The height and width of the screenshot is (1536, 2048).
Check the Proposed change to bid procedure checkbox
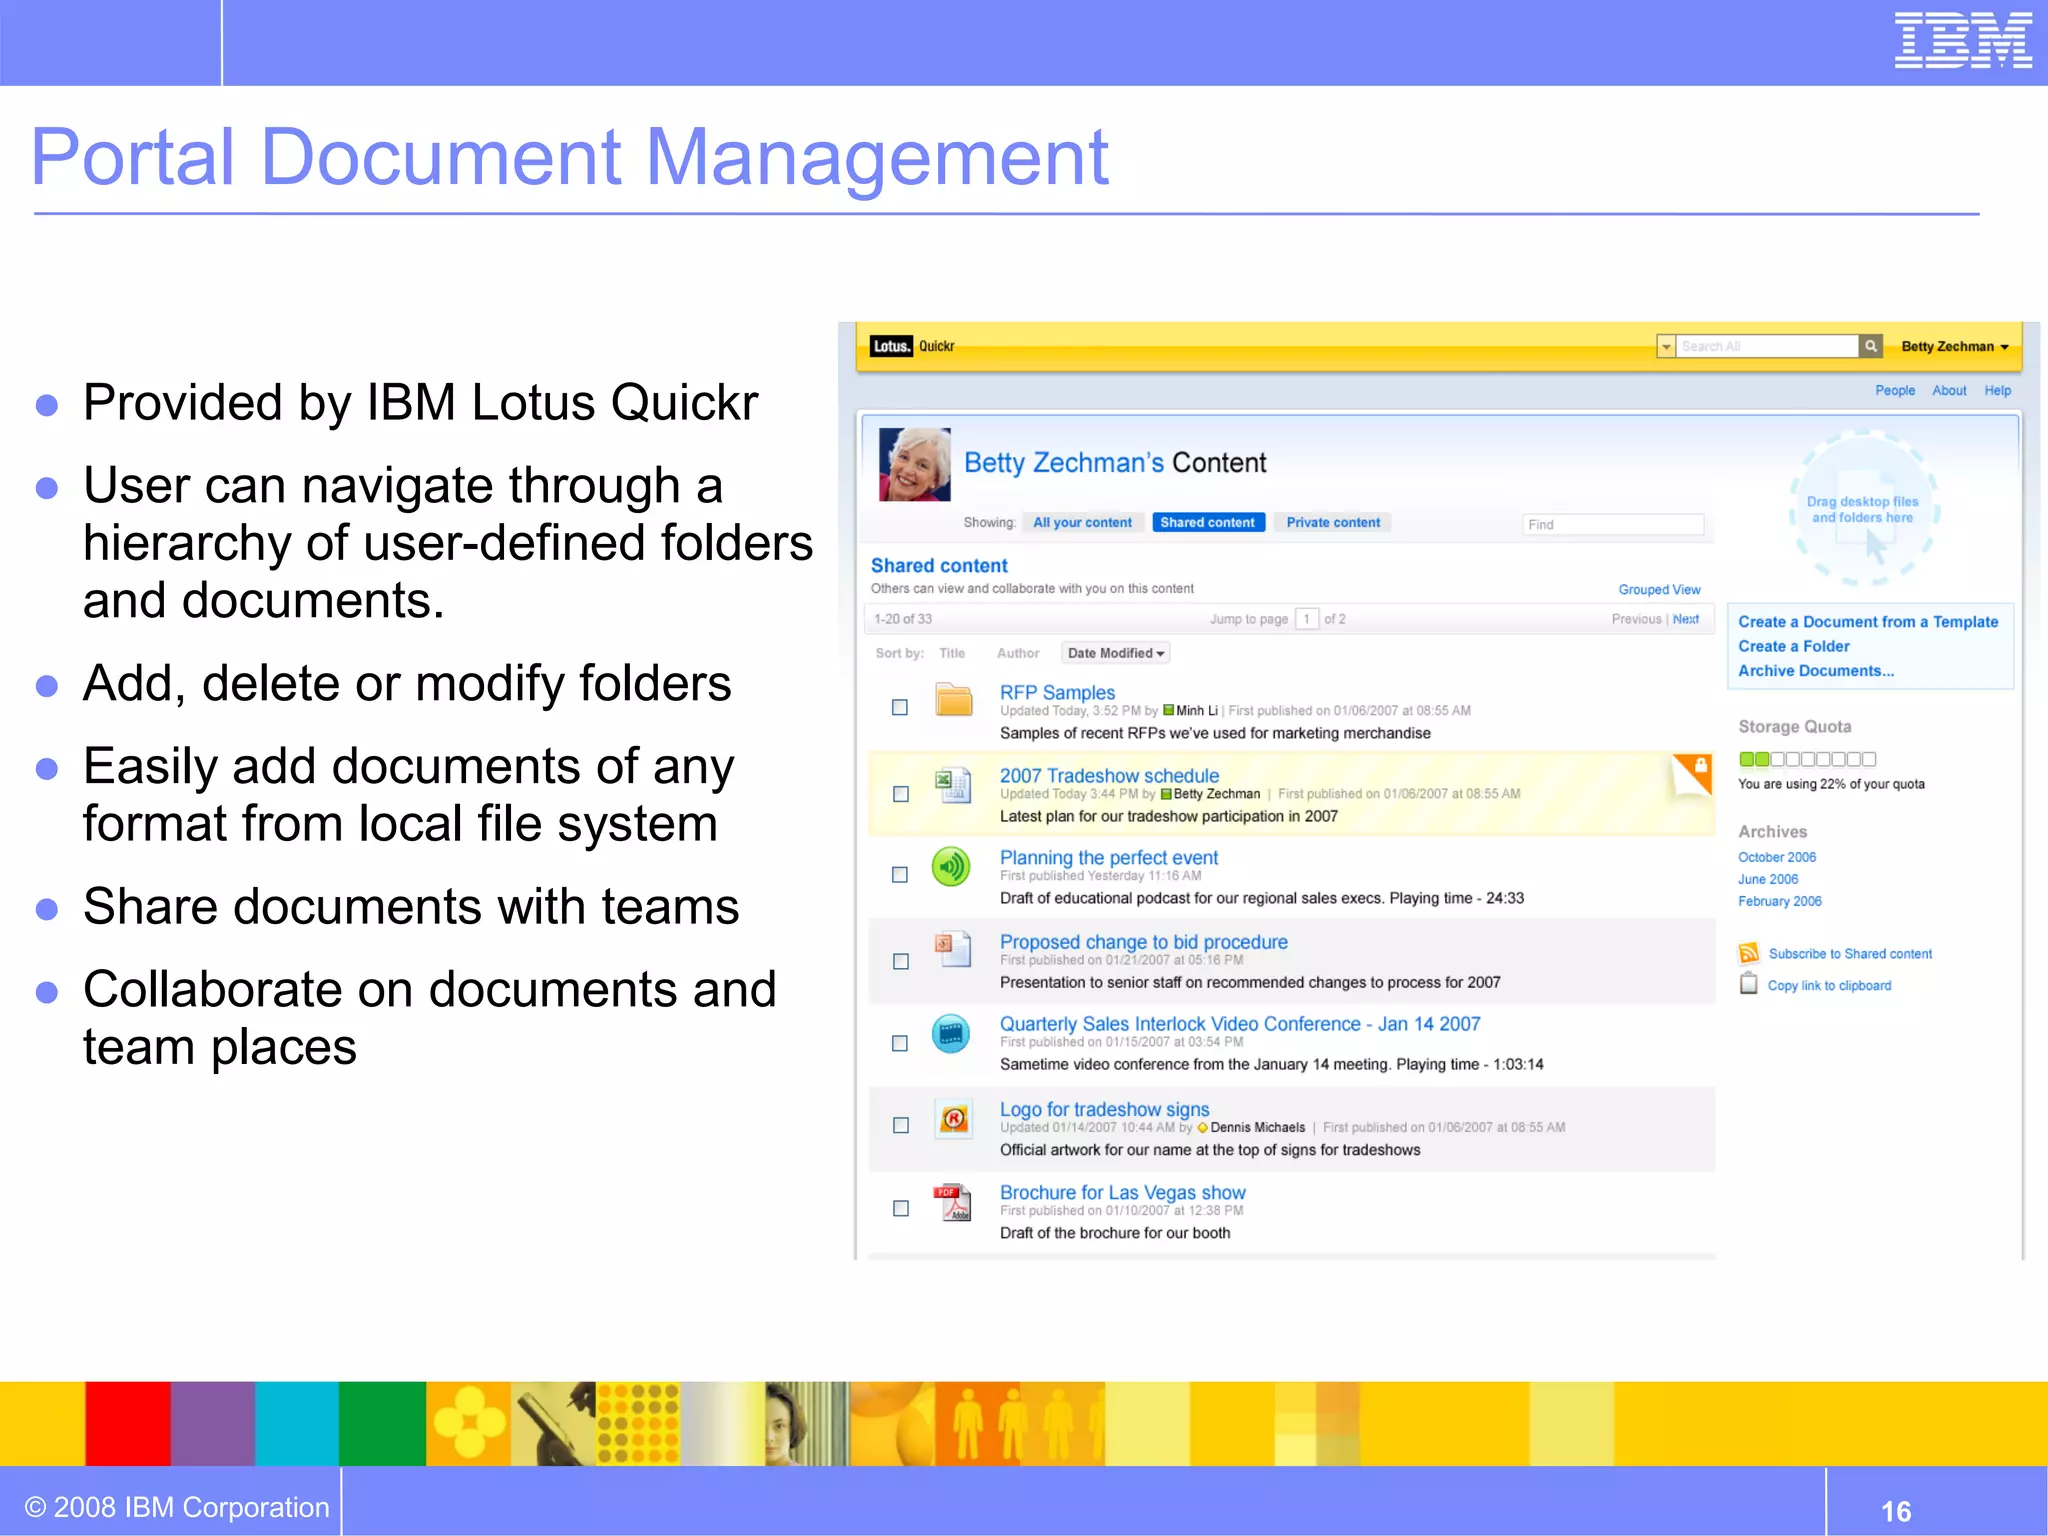click(x=900, y=961)
